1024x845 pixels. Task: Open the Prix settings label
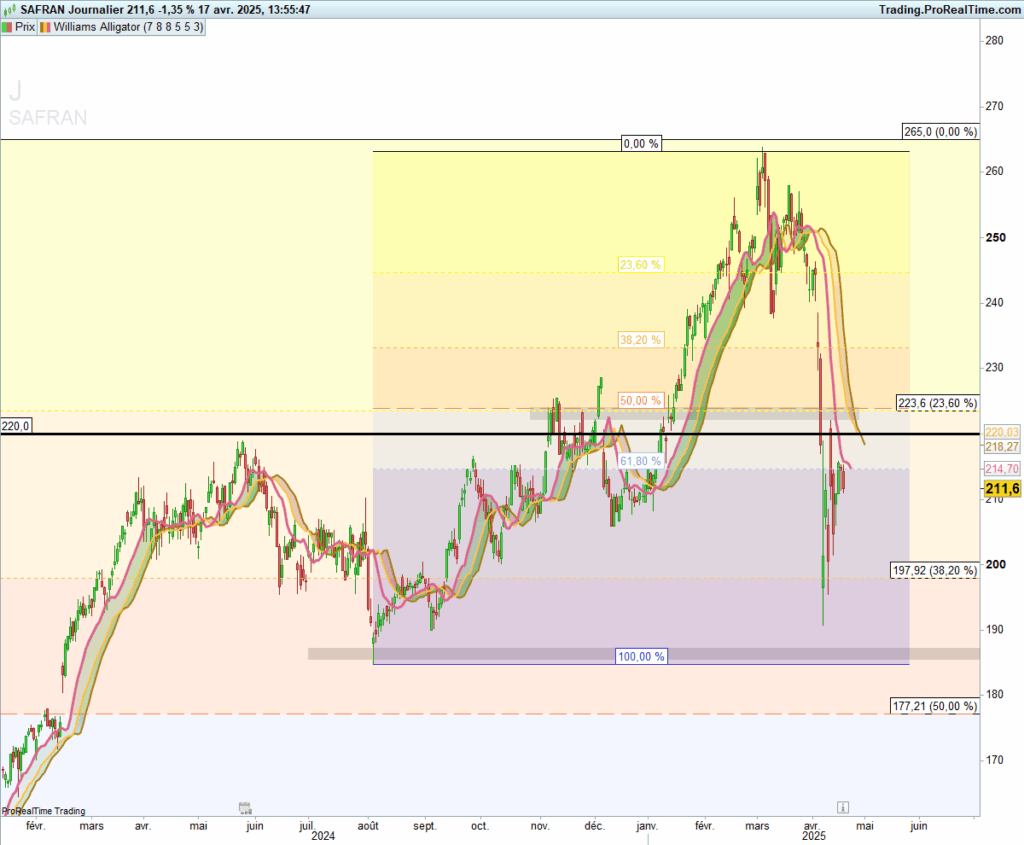point(25,27)
